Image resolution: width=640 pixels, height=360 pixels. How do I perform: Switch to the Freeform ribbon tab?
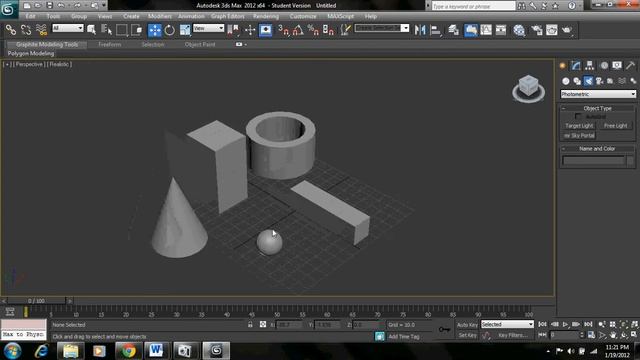coord(110,44)
